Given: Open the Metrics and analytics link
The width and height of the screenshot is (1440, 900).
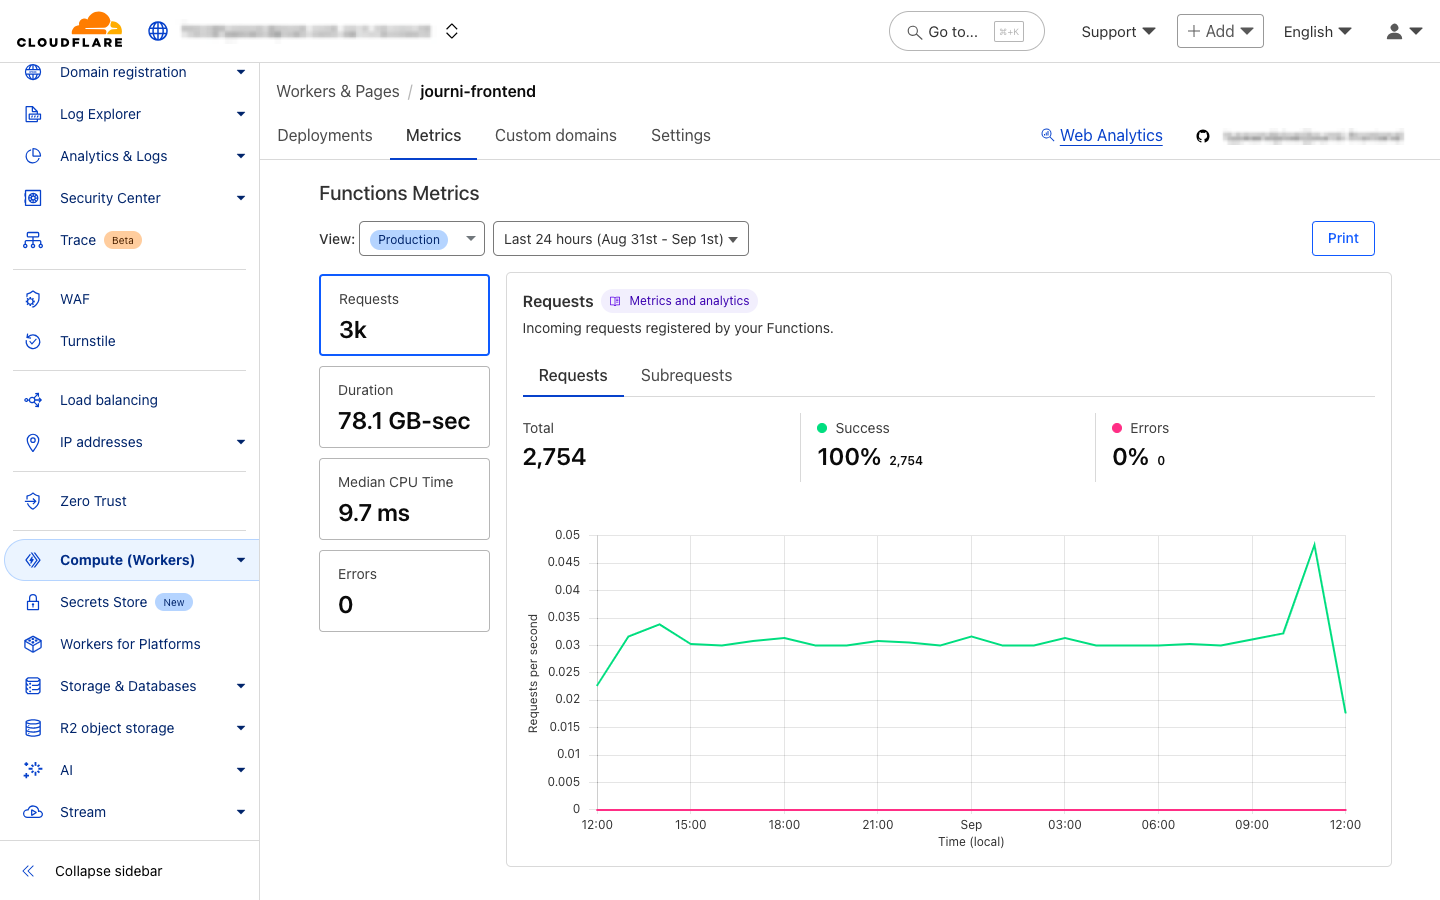Looking at the screenshot, I should [679, 301].
